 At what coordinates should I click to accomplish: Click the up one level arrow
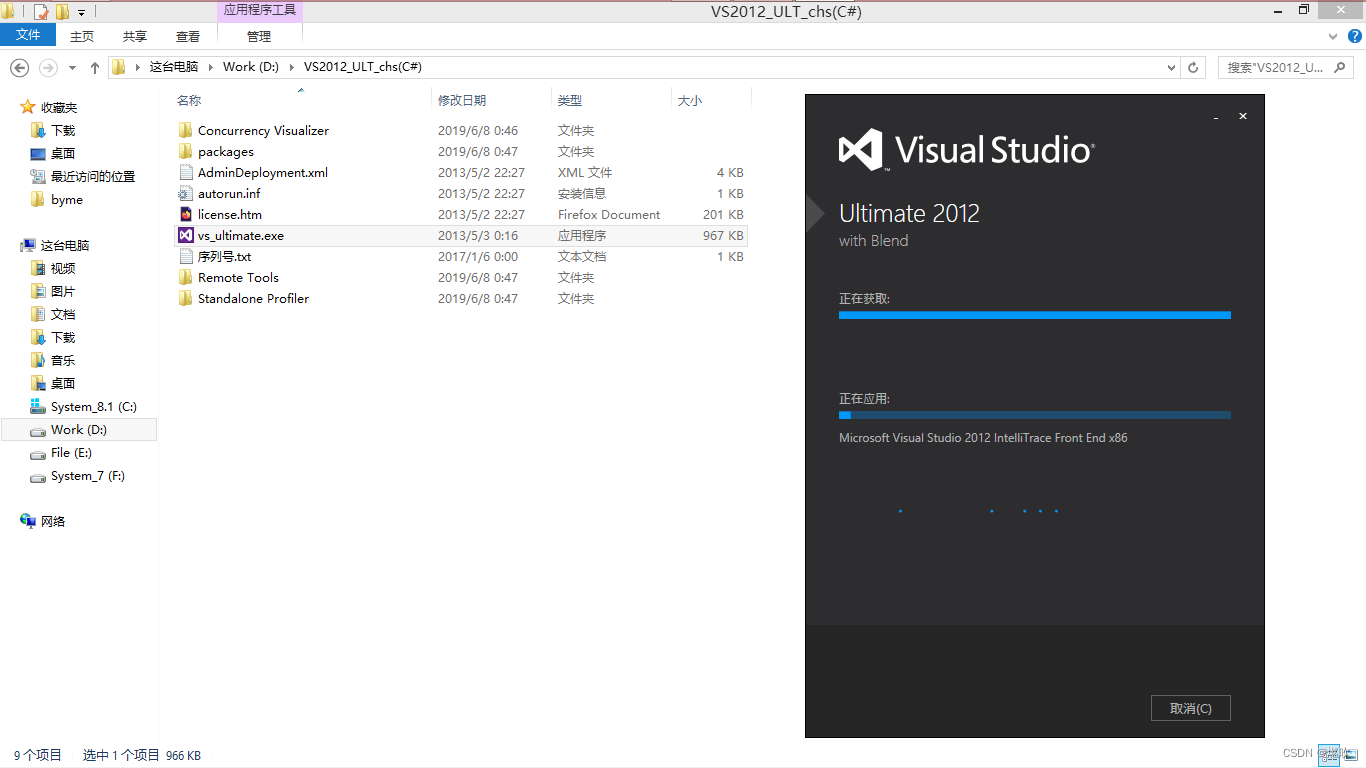point(95,67)
